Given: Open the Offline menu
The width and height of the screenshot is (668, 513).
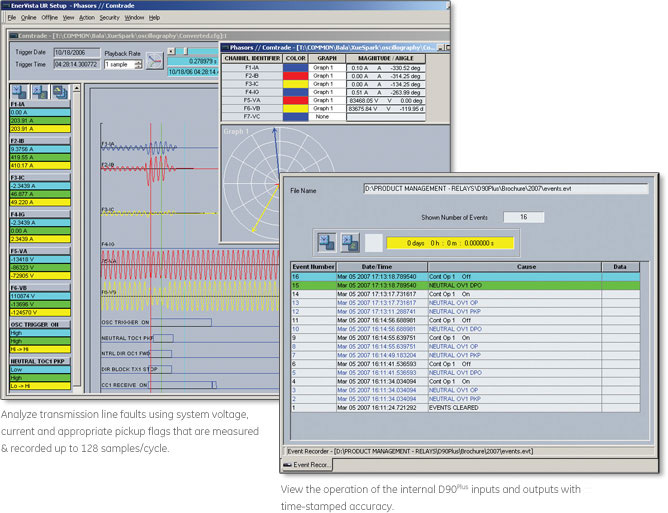Looking at the screenshot, I should [49, 17].
